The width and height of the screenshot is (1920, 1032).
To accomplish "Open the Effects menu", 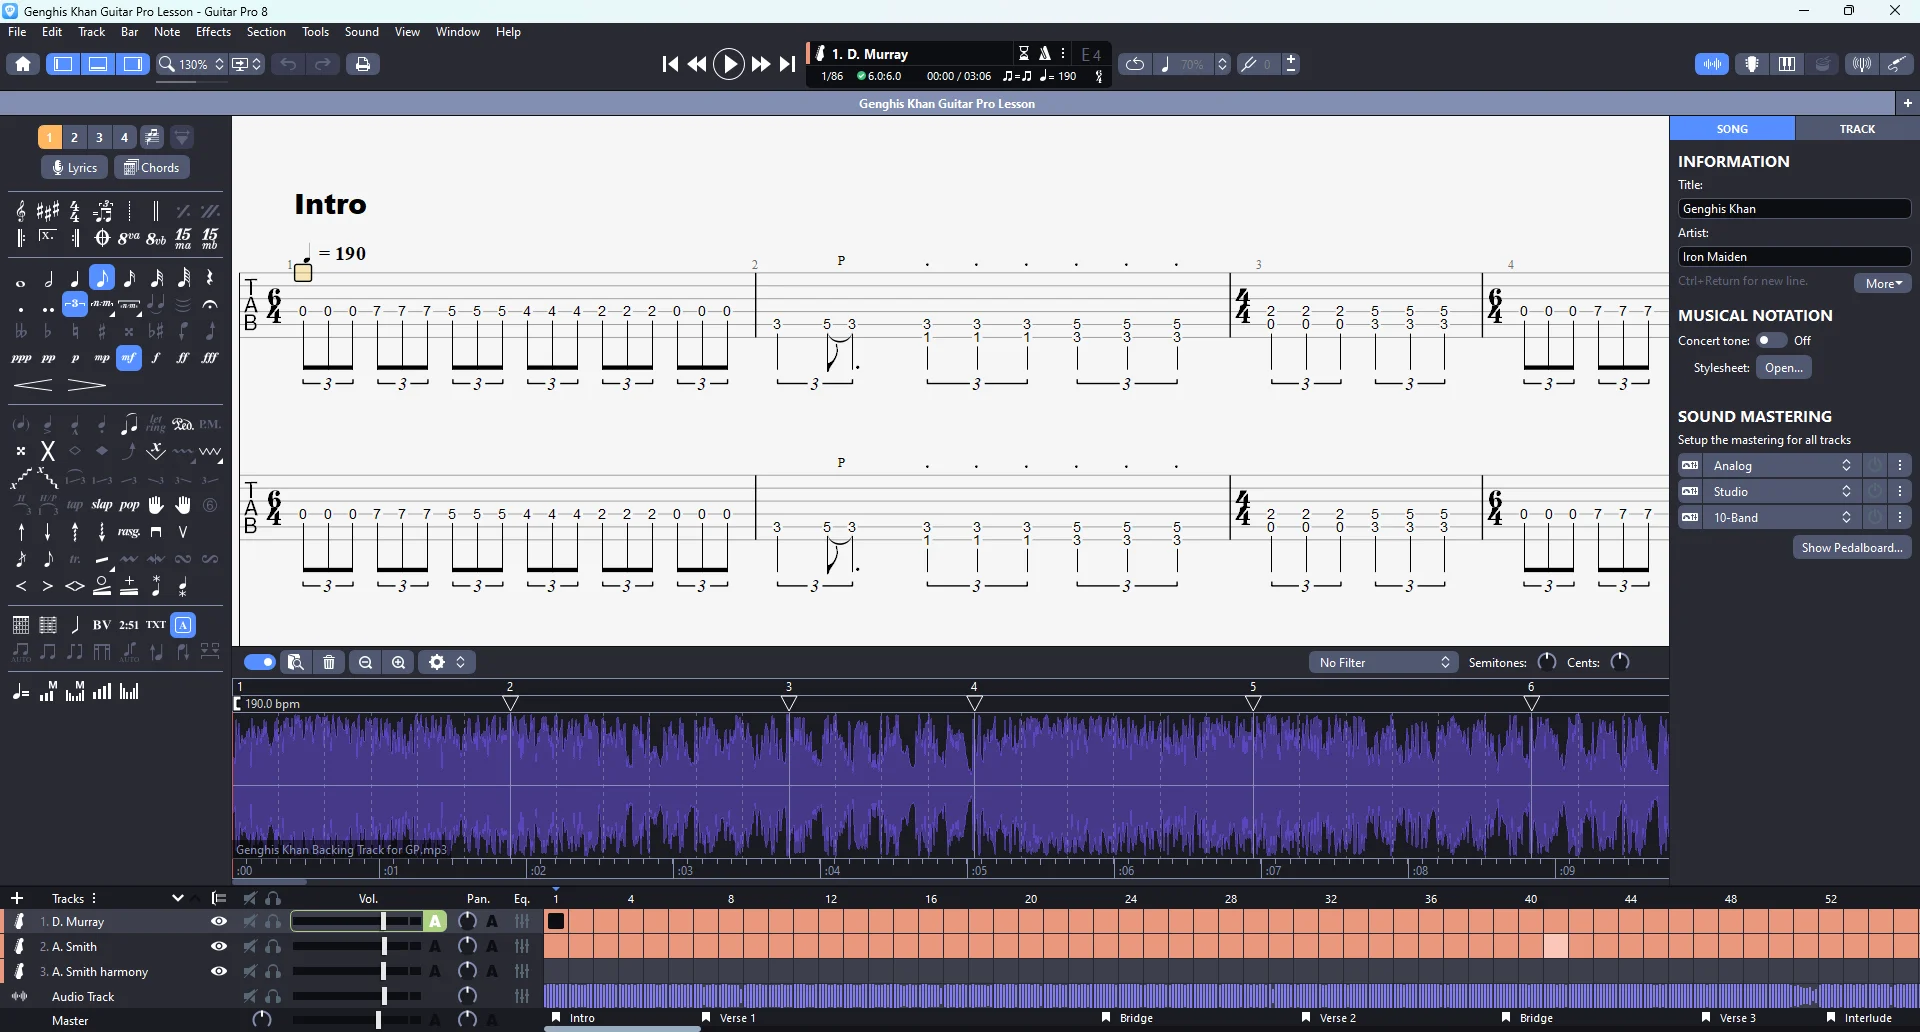I will [213, 32].
